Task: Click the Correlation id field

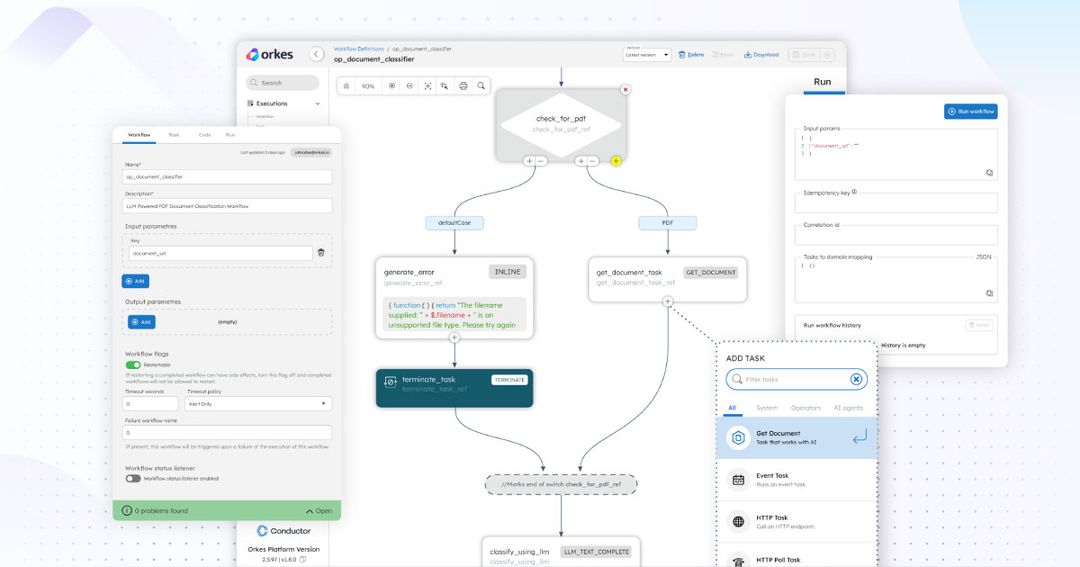Action: 896,236
